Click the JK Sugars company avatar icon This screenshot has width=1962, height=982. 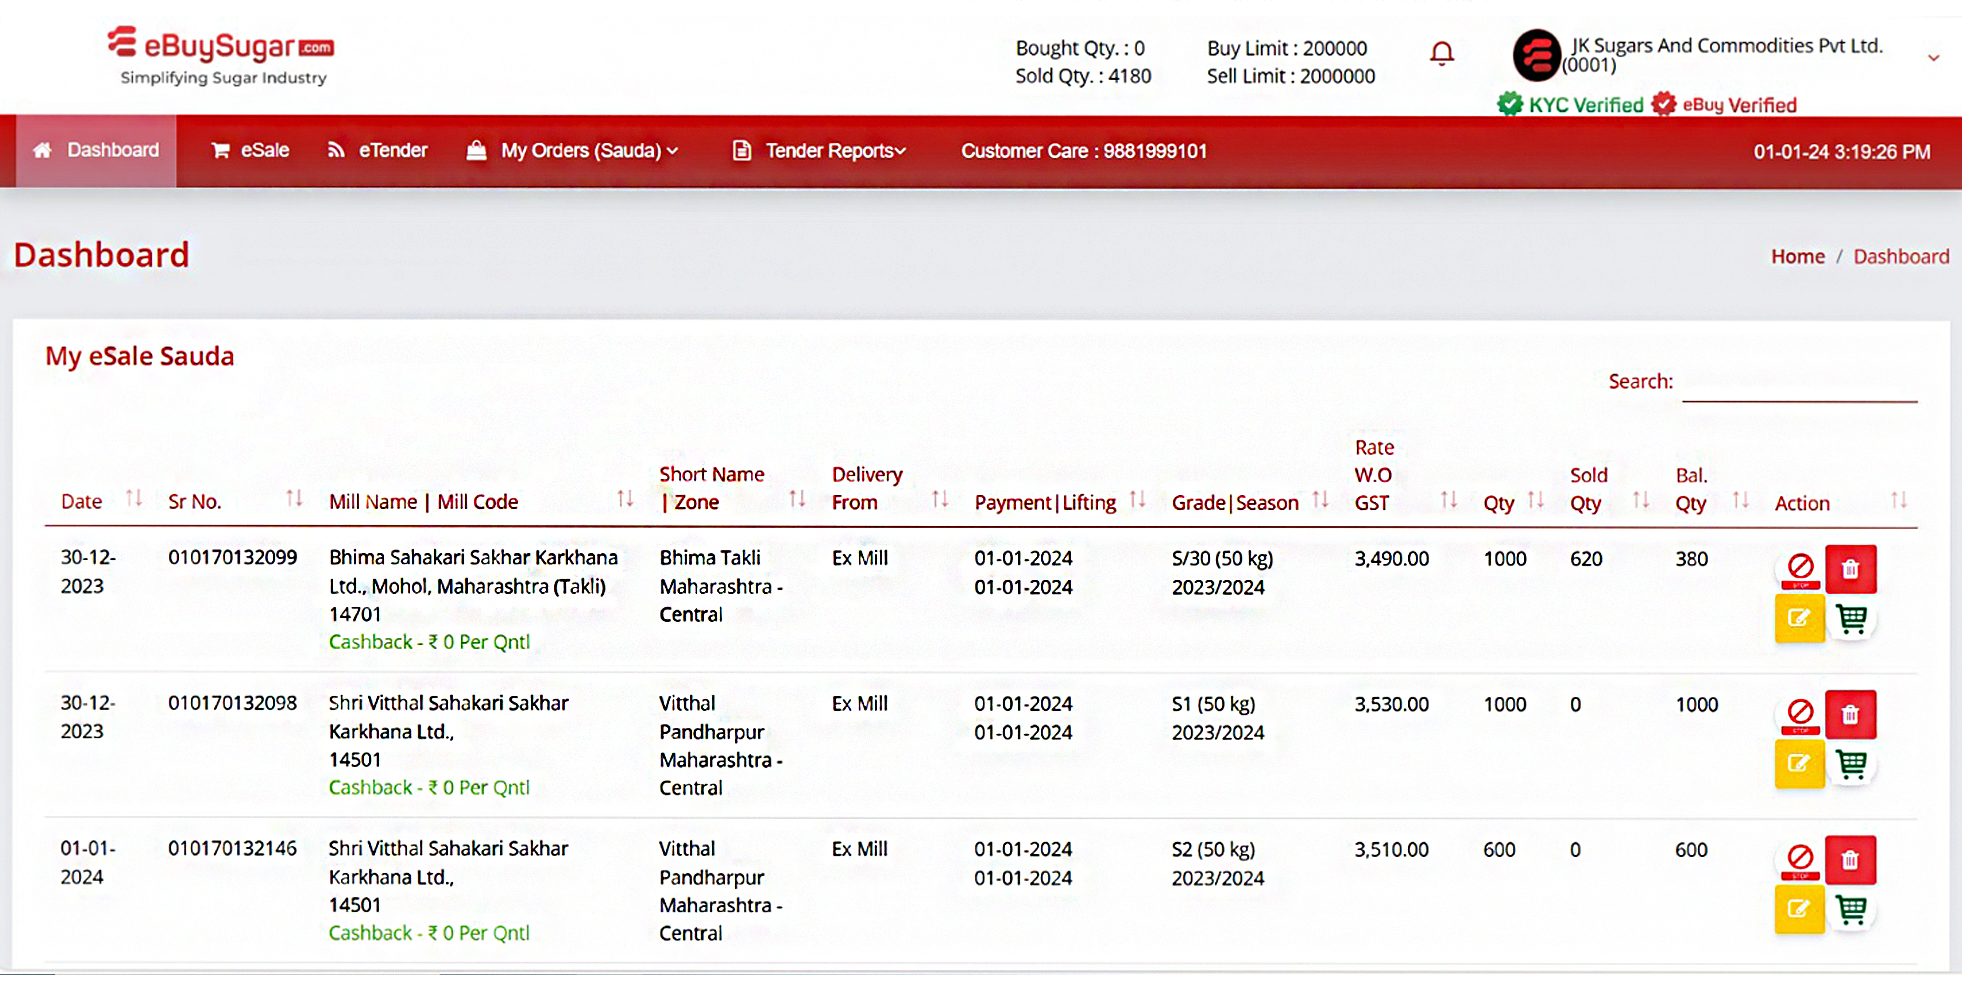tap(1537, 55)
